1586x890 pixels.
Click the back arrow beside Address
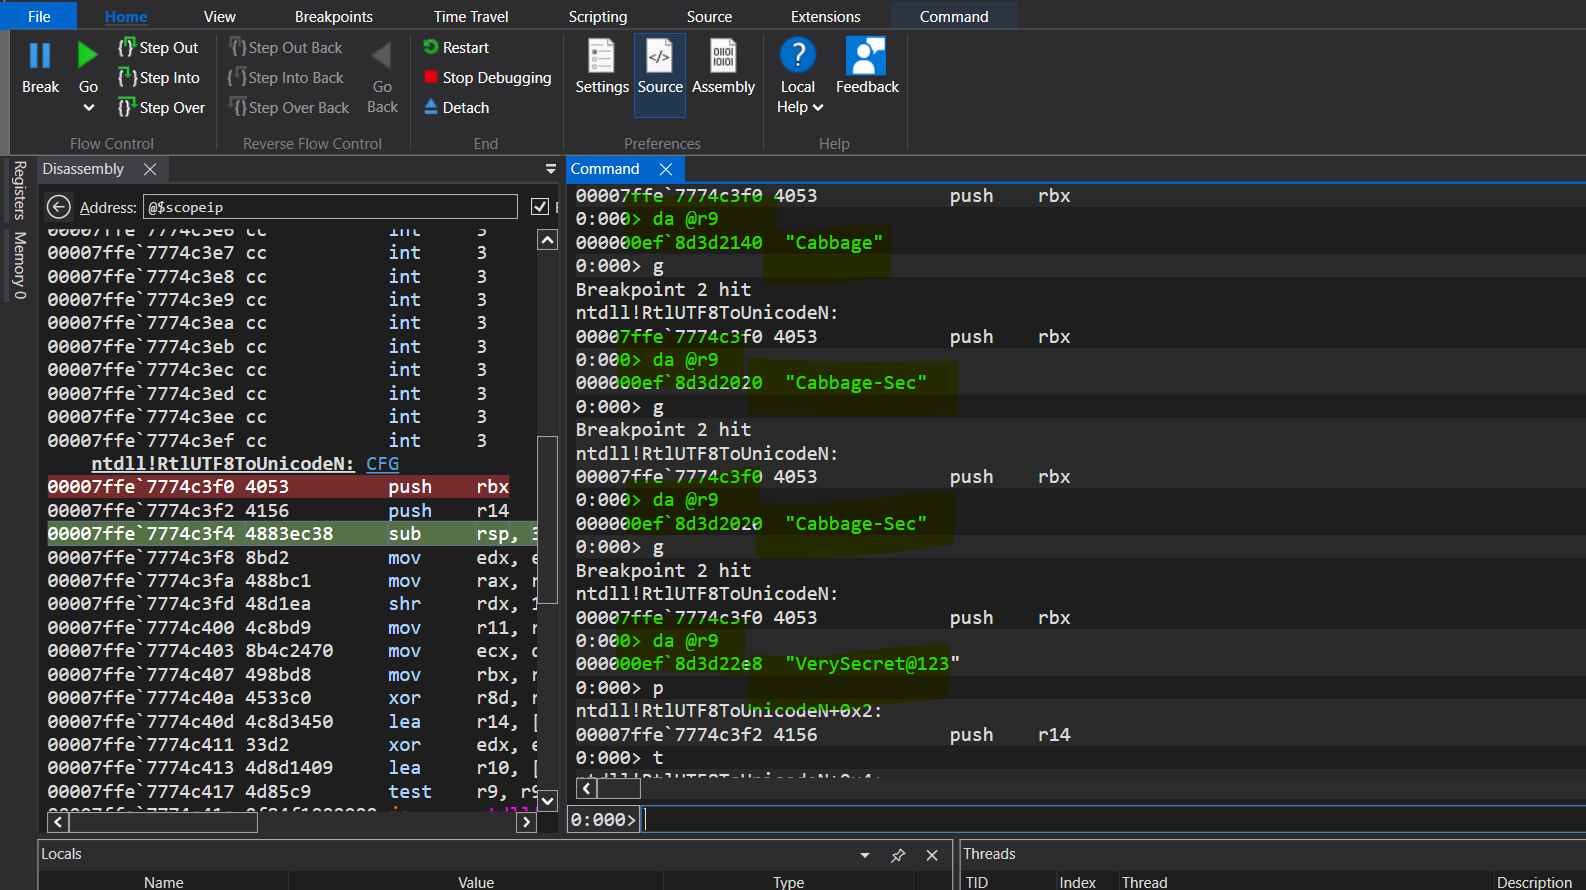click(59, 207)
